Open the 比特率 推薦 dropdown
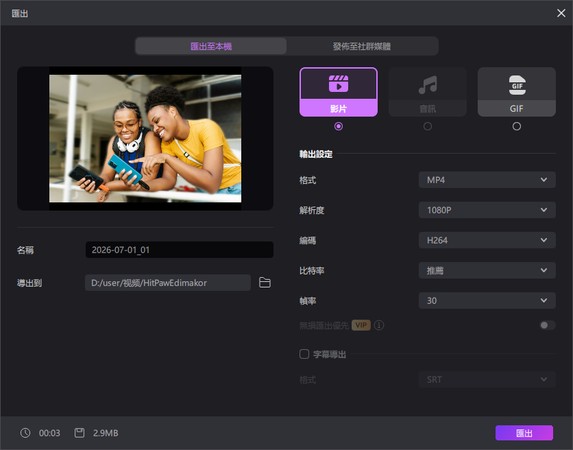This screenshot has width=573, height=450. 487,271
